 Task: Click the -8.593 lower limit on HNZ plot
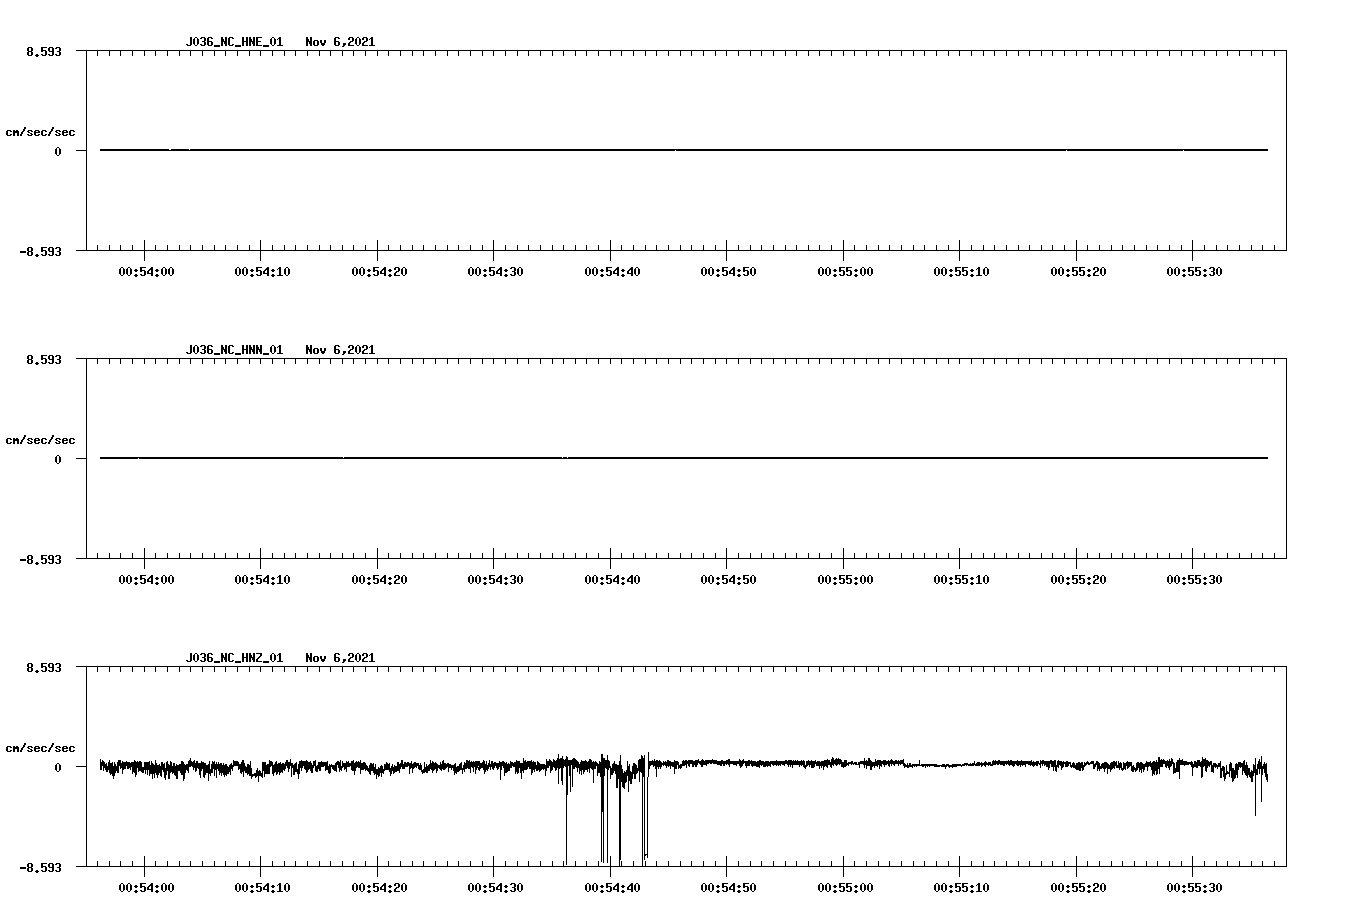[41, 867]
